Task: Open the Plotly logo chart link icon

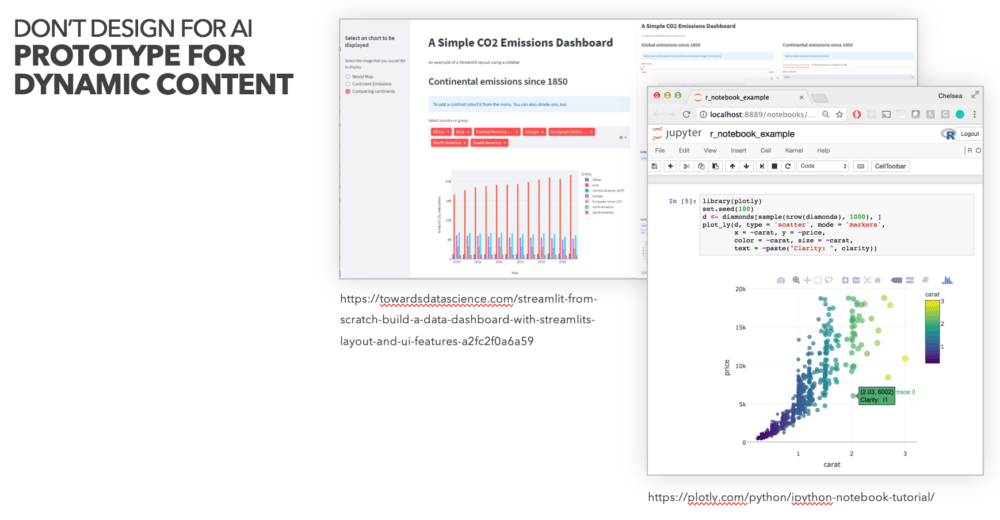Action: 947,280
